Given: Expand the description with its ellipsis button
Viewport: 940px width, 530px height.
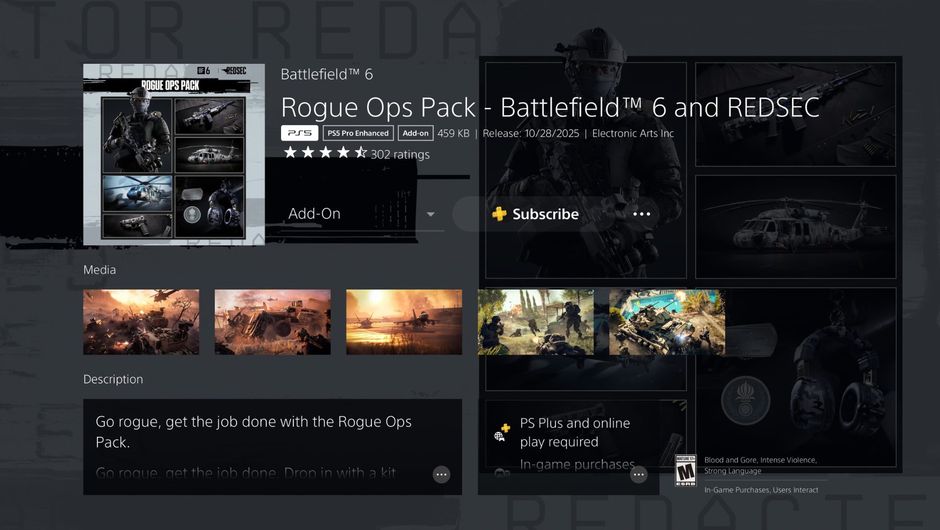Looking at the screenshot, I should click(441, 474).
